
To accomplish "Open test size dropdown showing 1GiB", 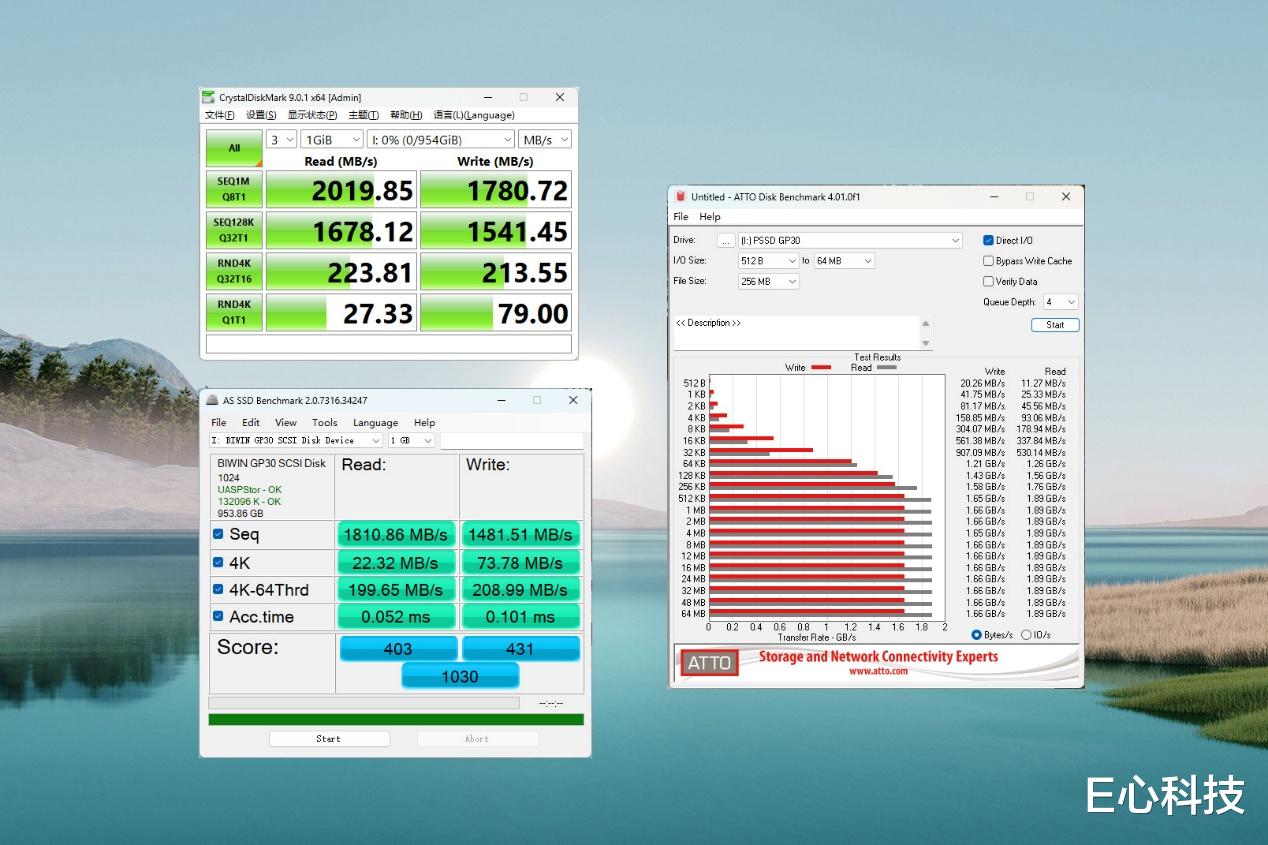I will [332, 140].
